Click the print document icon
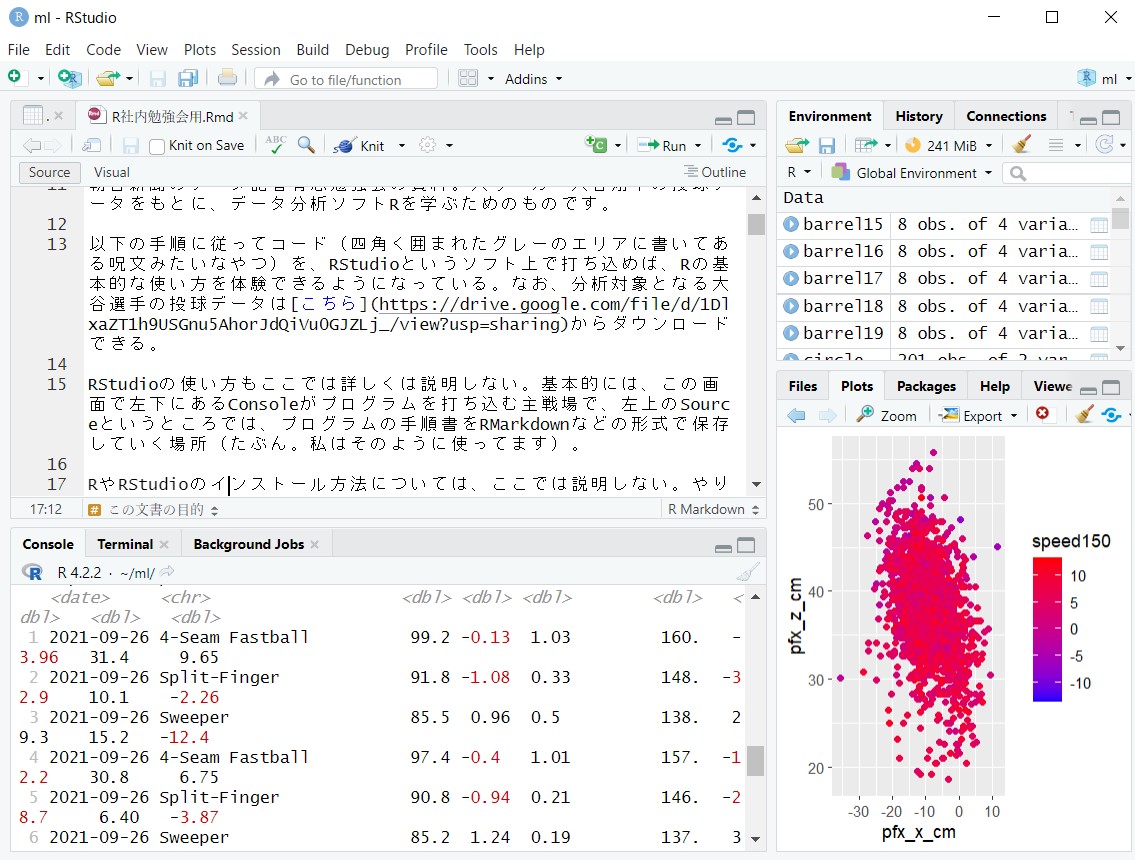The image size is (1135, 860). click(227, 77)
